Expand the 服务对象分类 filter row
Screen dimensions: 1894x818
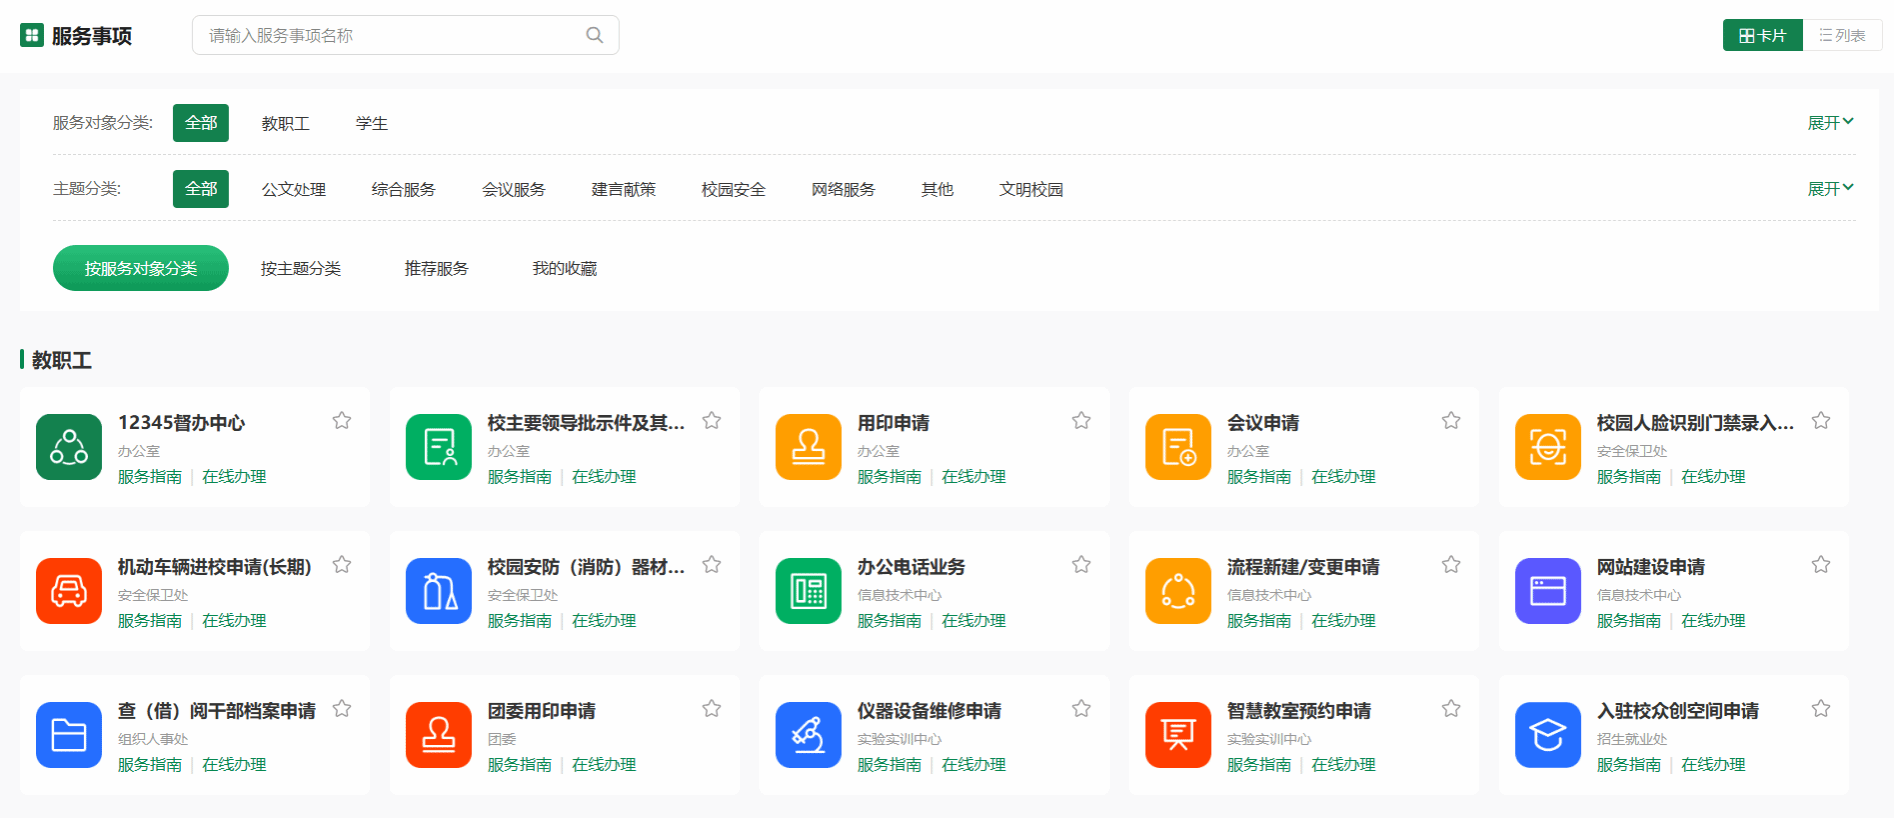pos(1830,123)
